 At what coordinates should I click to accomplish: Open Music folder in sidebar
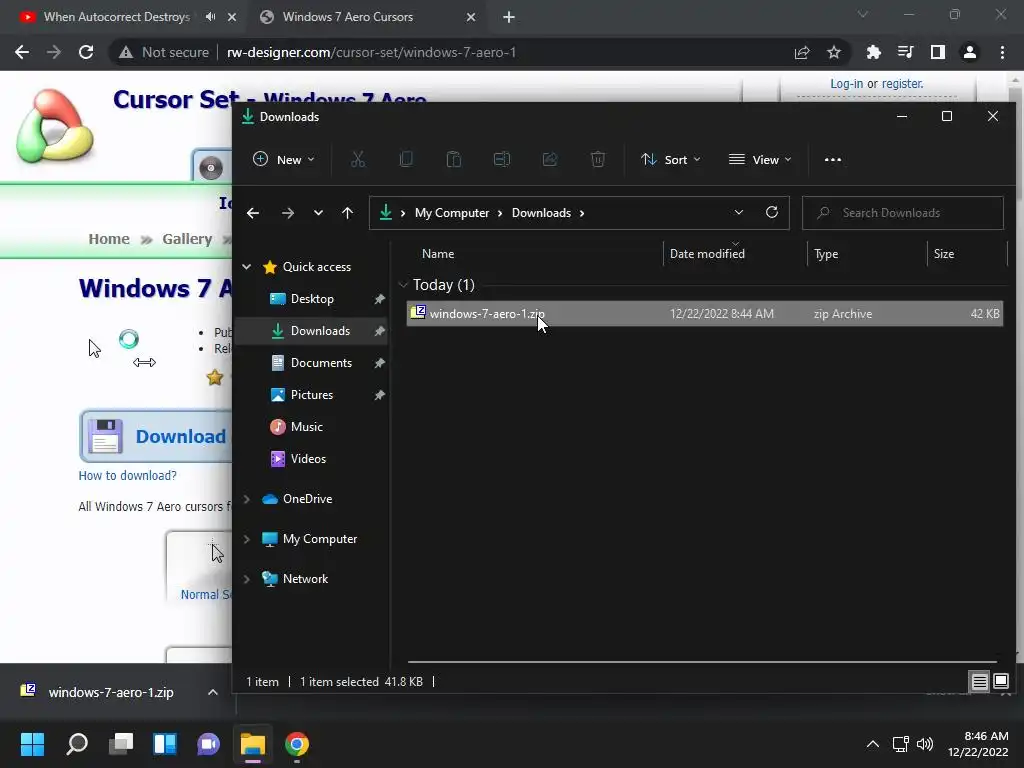306,426
